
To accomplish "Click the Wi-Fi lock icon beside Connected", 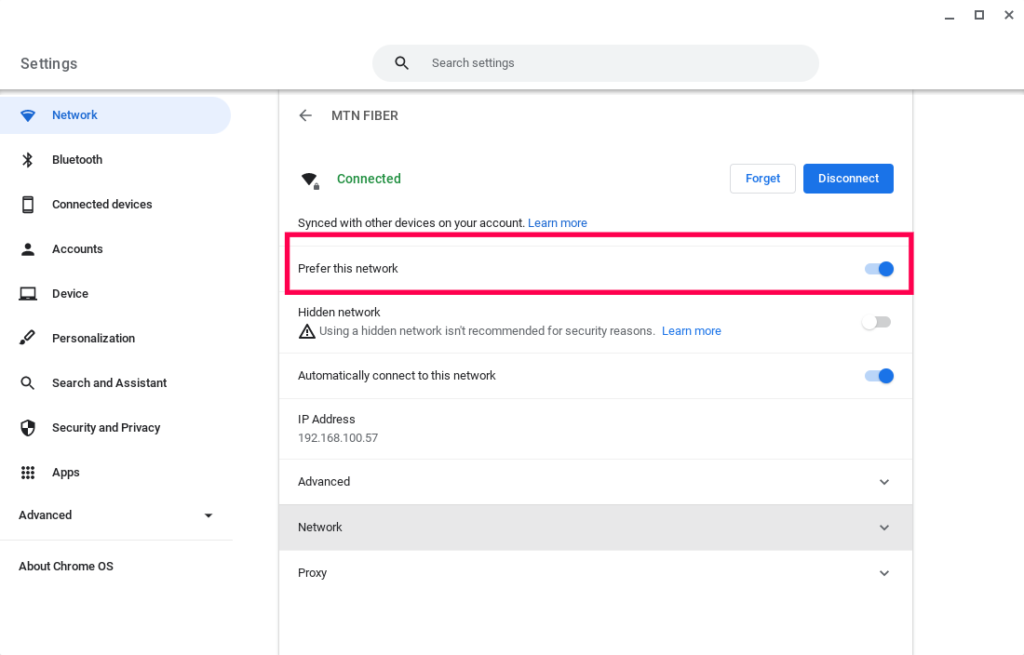I will [x=310, y=180].
